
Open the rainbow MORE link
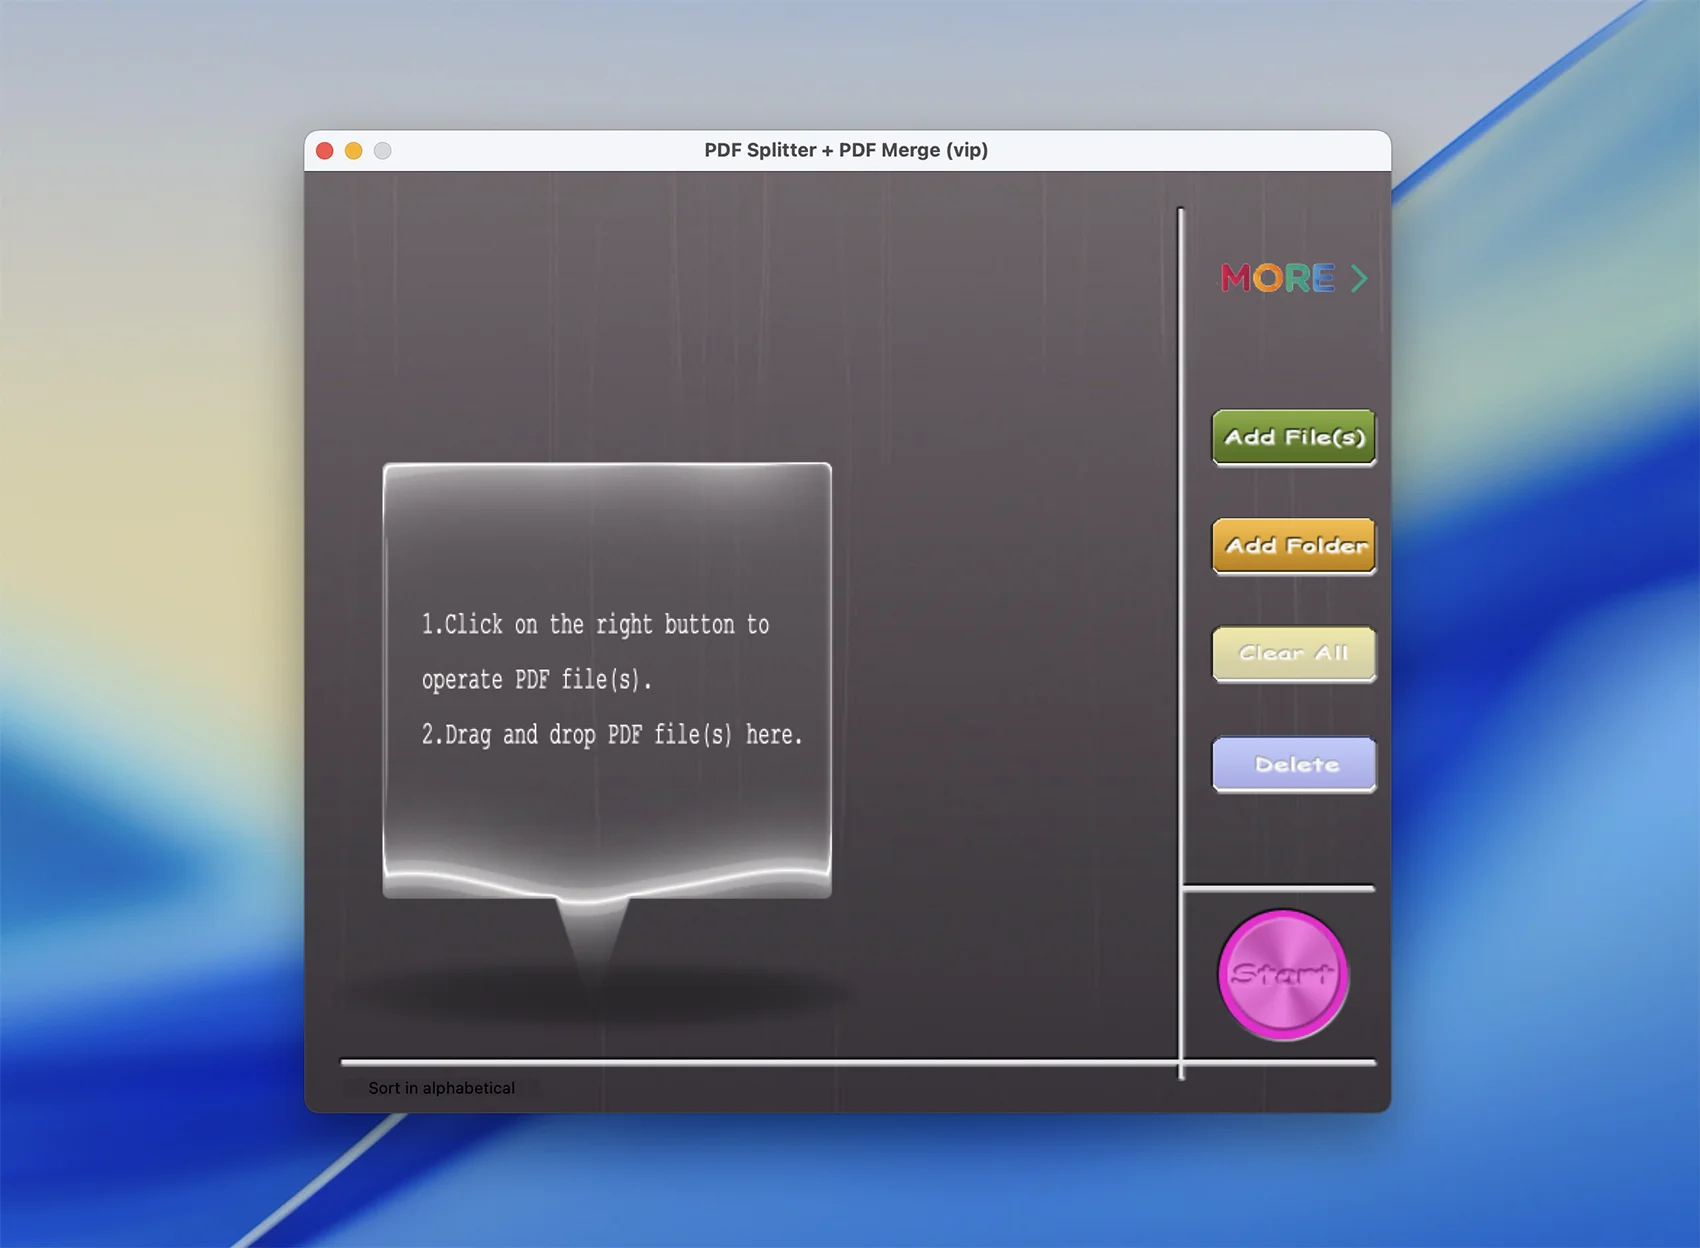pos(1277,278)
